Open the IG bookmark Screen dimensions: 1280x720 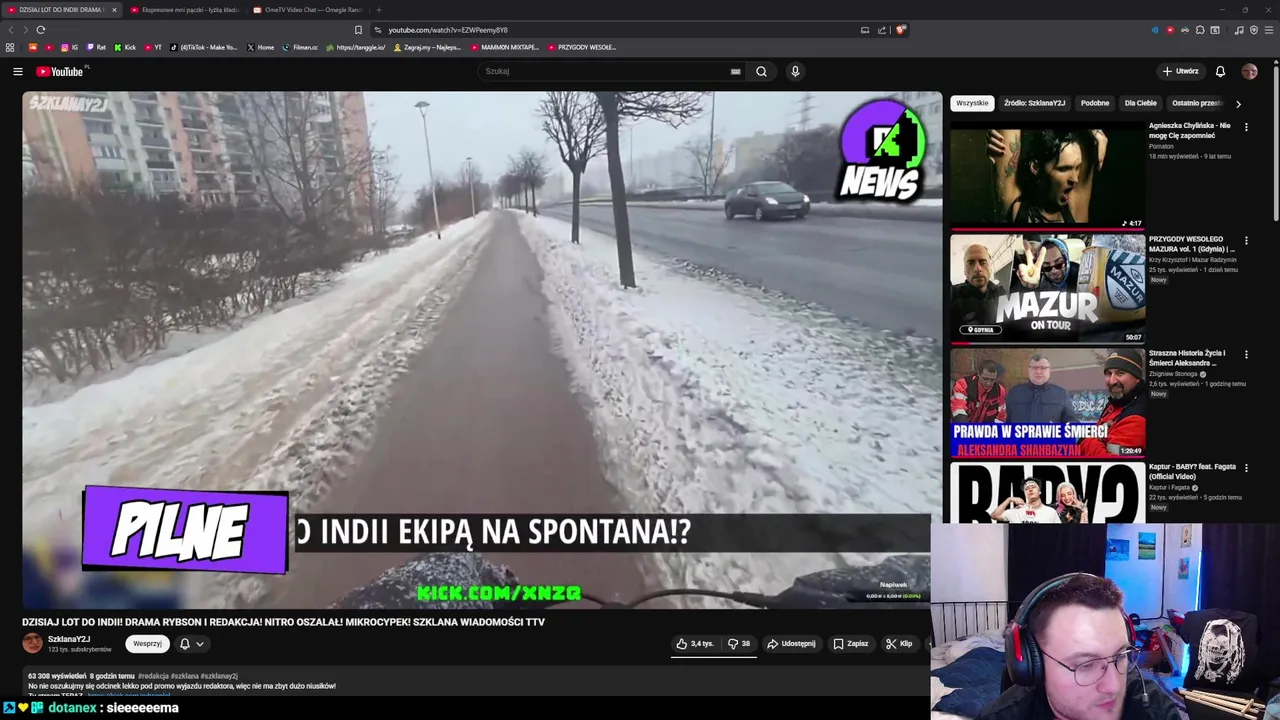coord(69,47)
